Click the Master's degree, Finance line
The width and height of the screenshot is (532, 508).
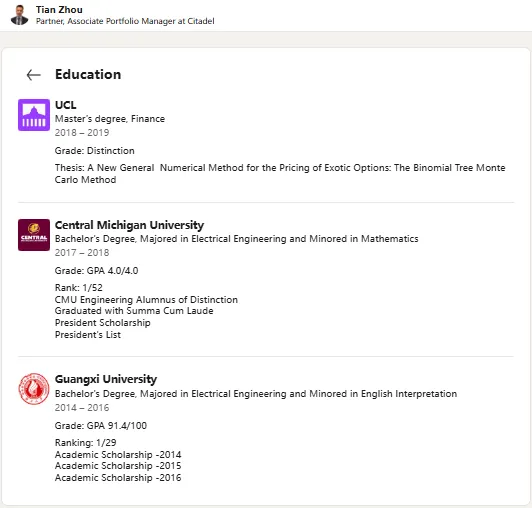tap(110, 119)
